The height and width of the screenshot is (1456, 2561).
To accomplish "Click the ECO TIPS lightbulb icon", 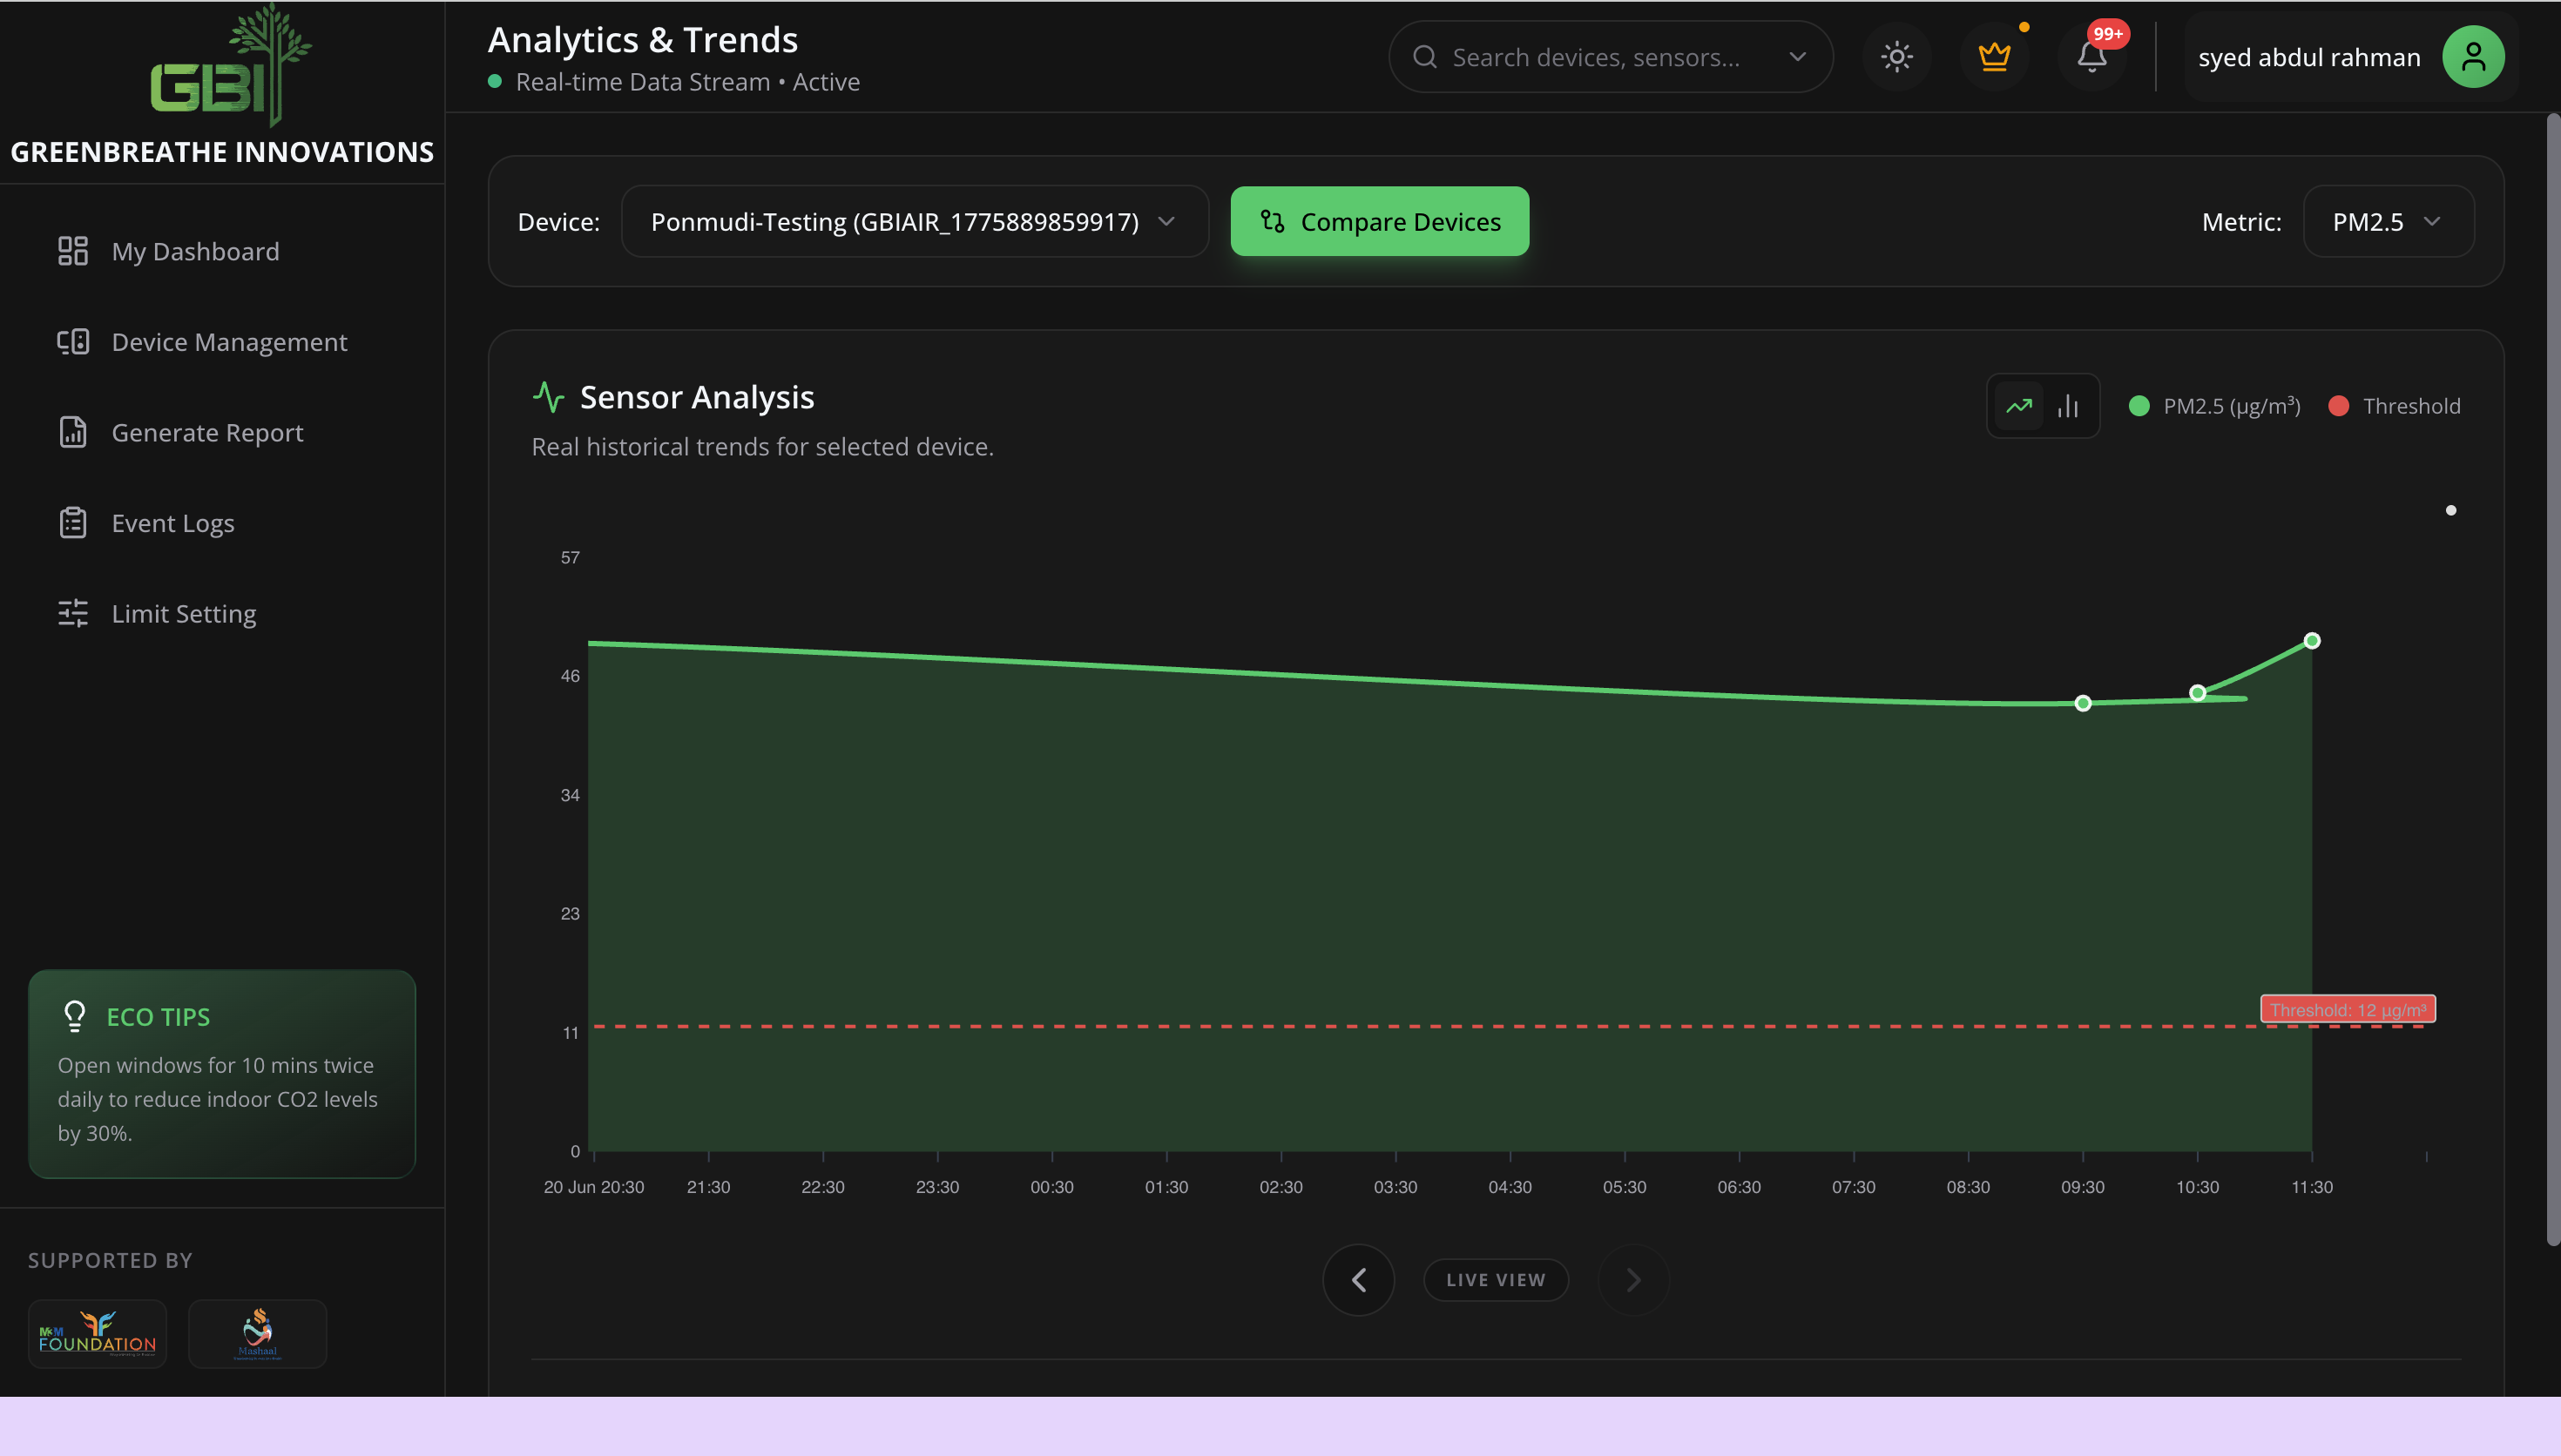I will pyautogui.click(x=74, y=1016).
